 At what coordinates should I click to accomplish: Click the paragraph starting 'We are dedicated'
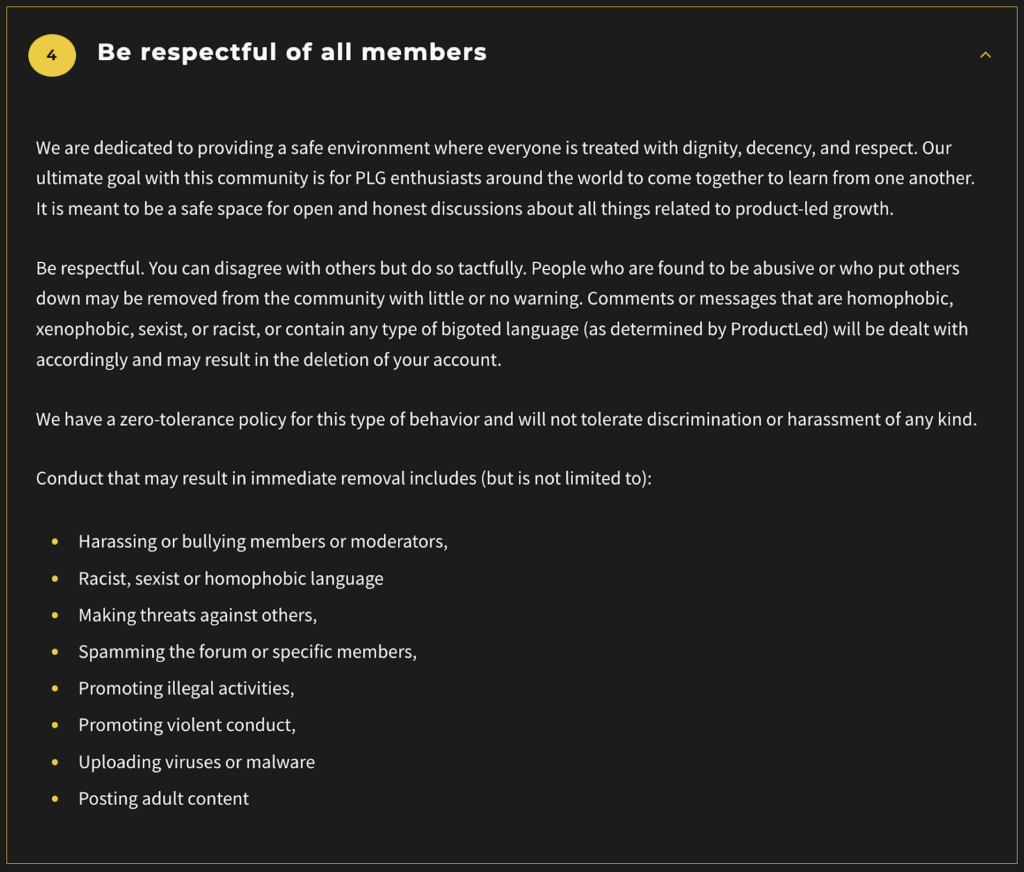click(x=505, y=178)
